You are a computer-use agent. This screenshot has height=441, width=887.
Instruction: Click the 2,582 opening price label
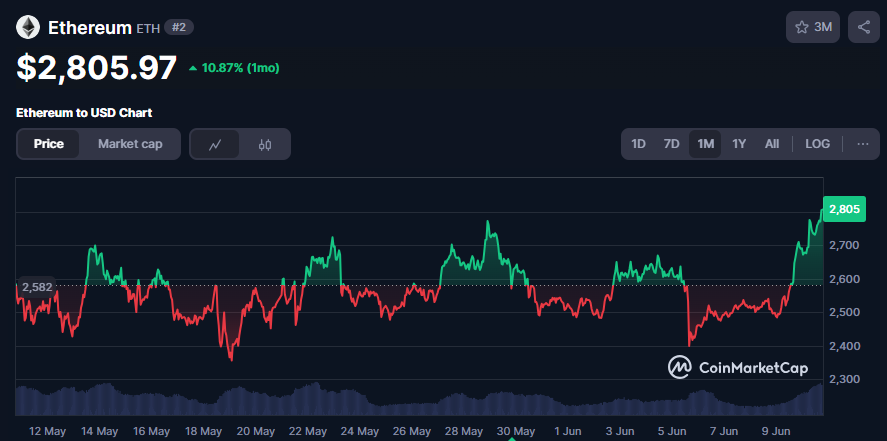pos(37,287)
